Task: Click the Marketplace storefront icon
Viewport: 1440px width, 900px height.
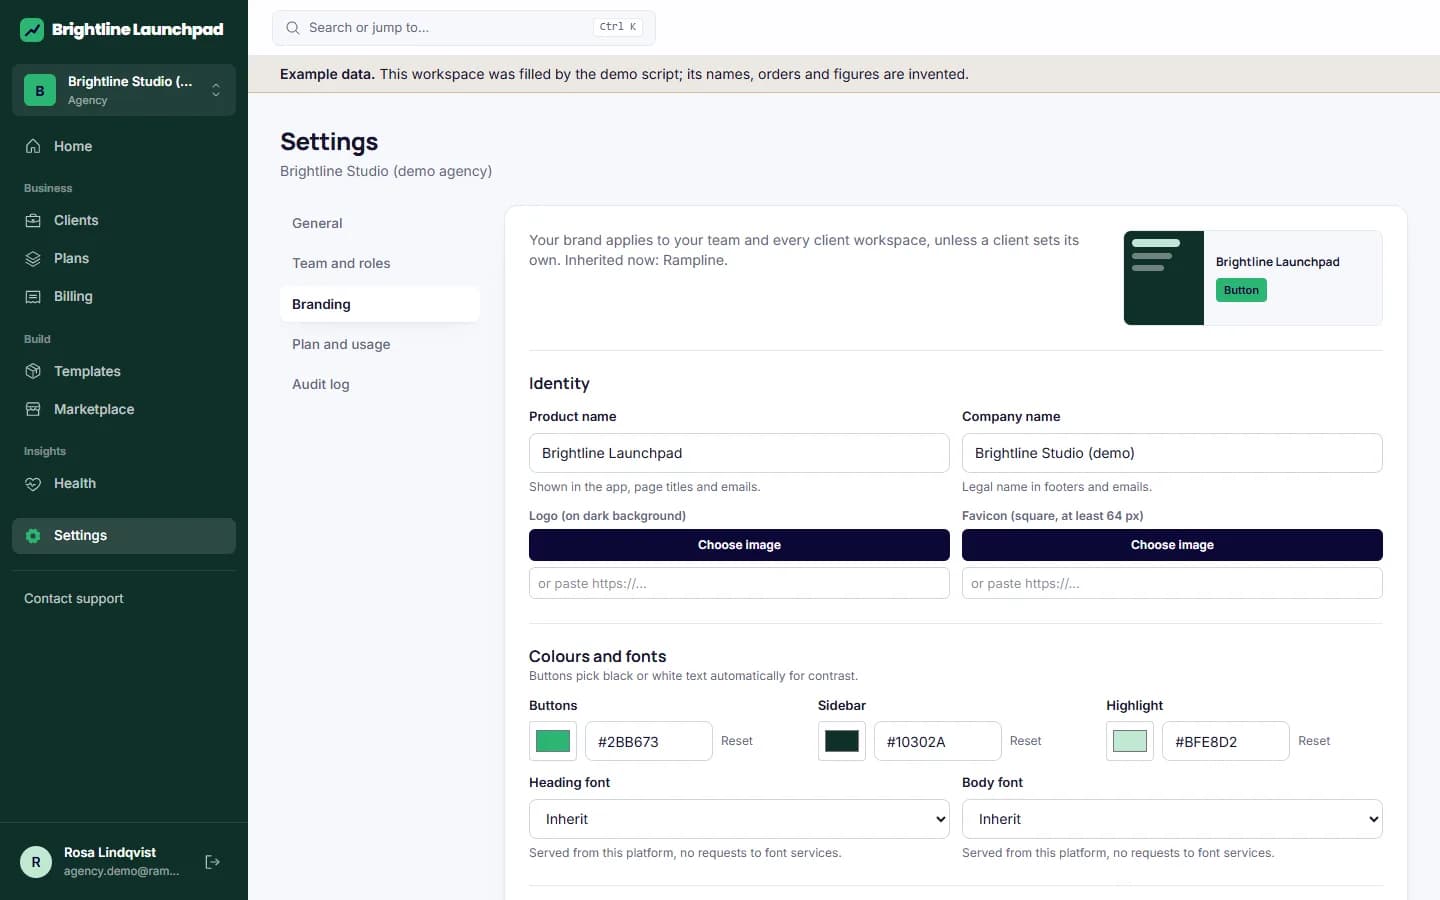Action: (x=33, y=409)
